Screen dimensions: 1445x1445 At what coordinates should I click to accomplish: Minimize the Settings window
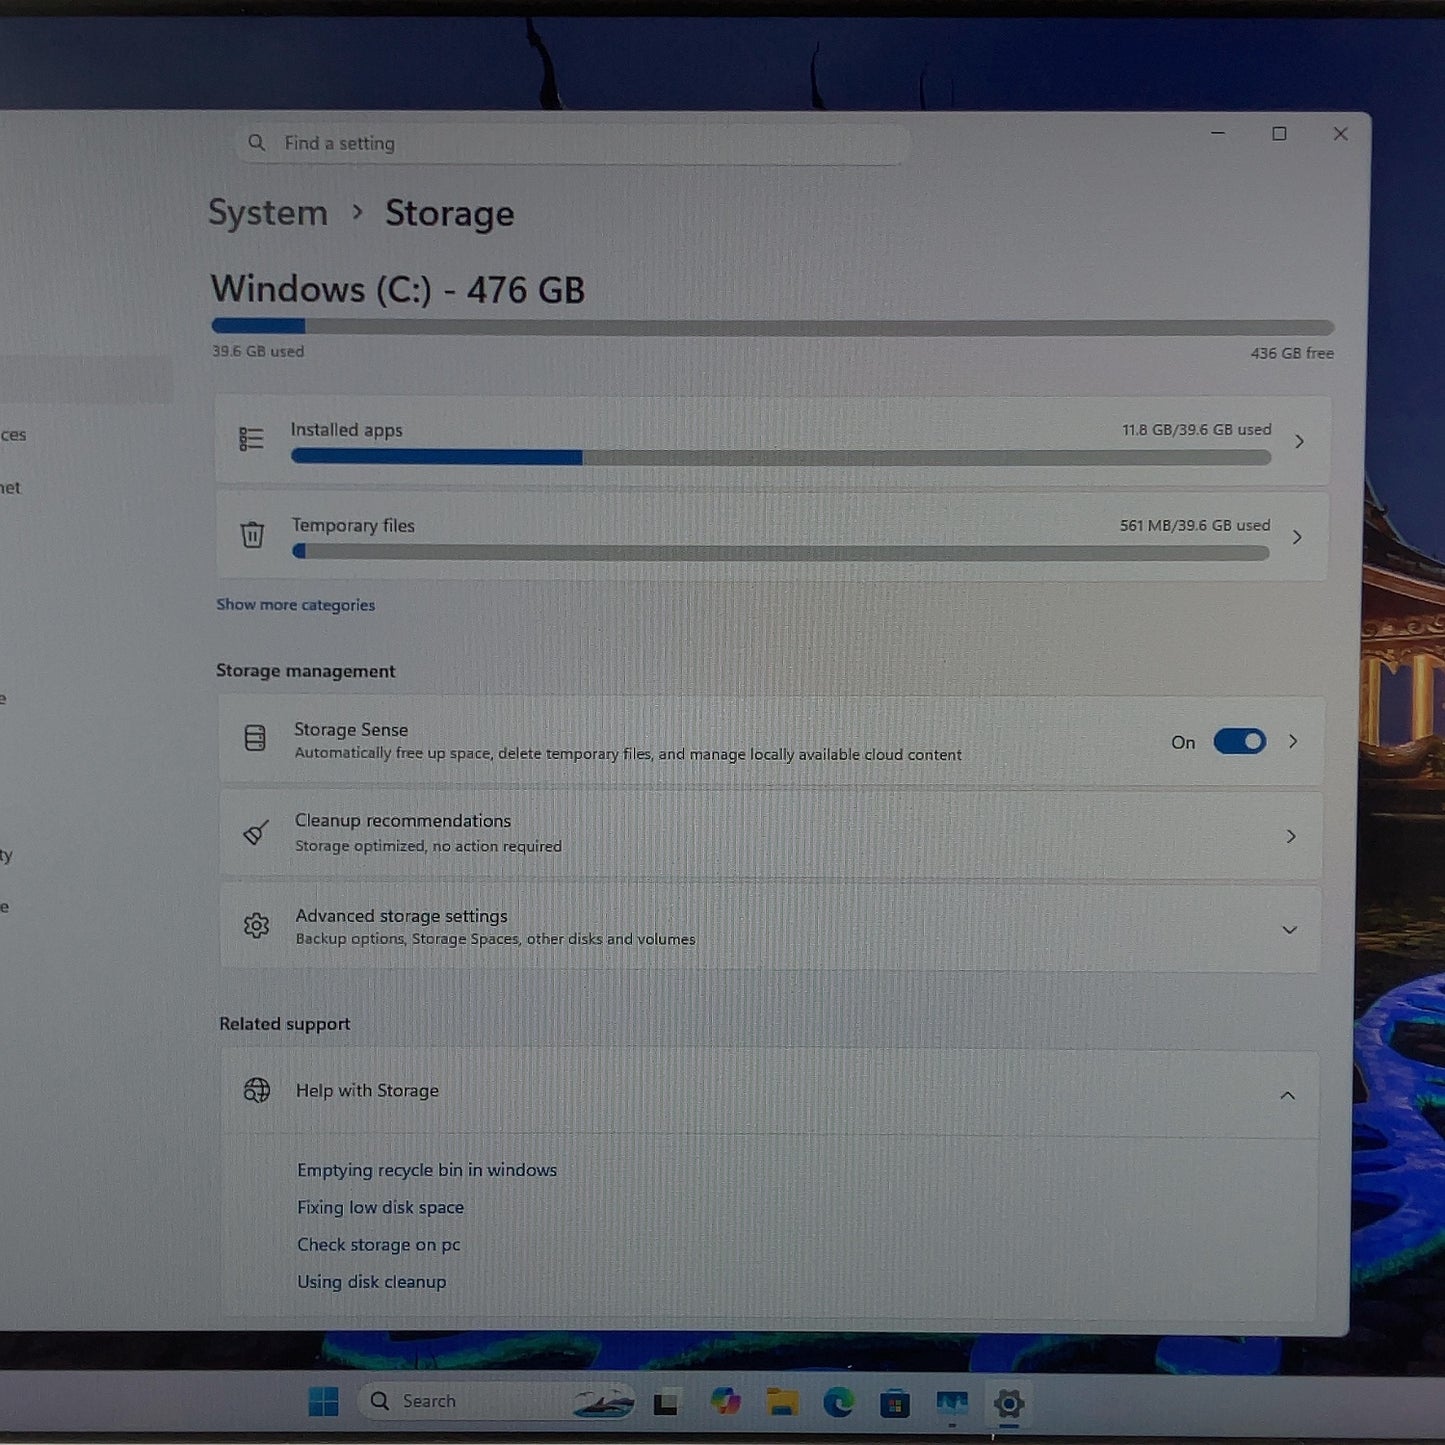pos(1218,133)
